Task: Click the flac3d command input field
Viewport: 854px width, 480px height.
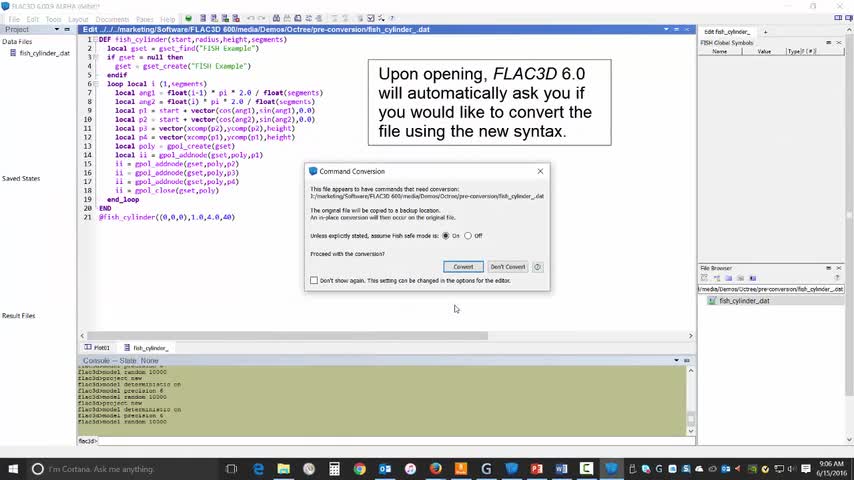Action: click(x=396, y=441)
